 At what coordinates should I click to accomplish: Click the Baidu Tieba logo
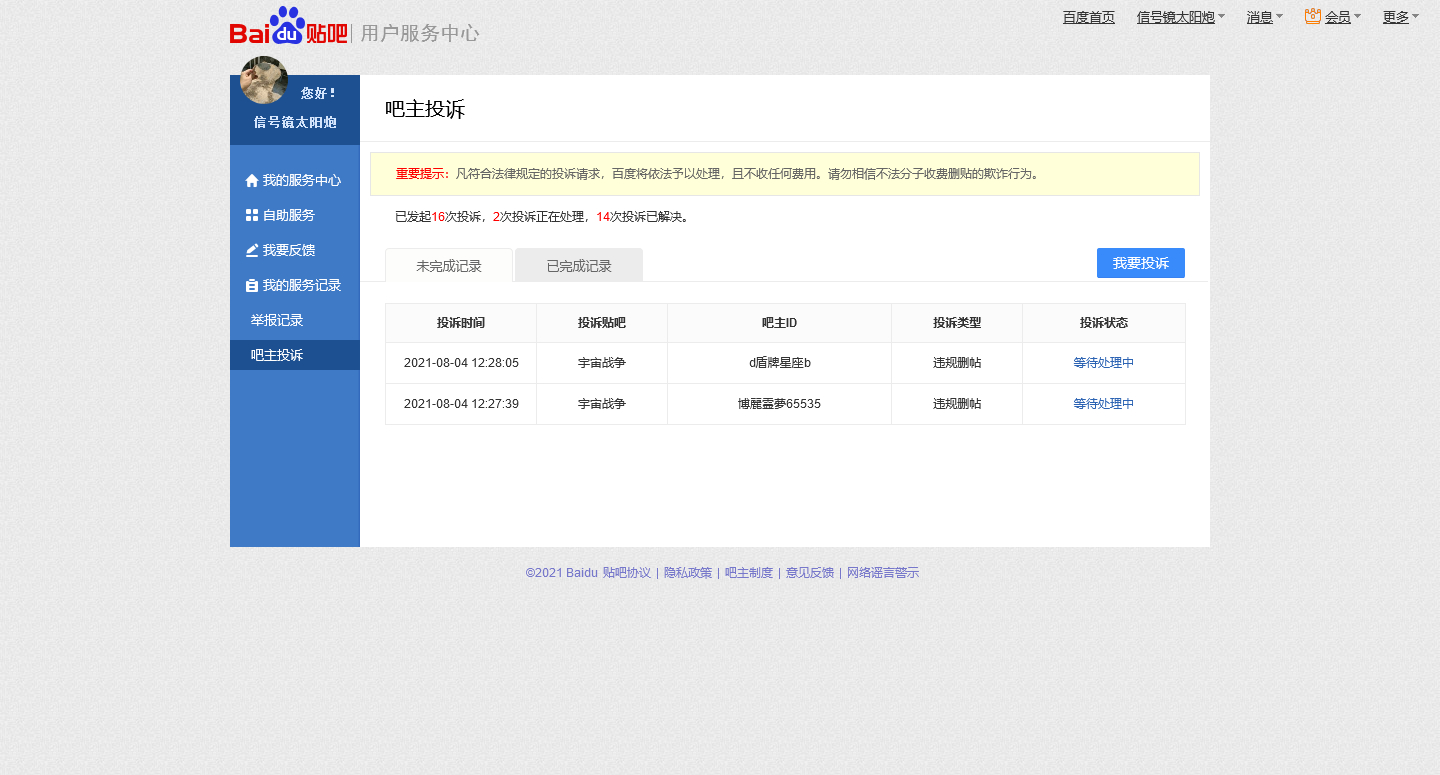click(x=288, y=28)
